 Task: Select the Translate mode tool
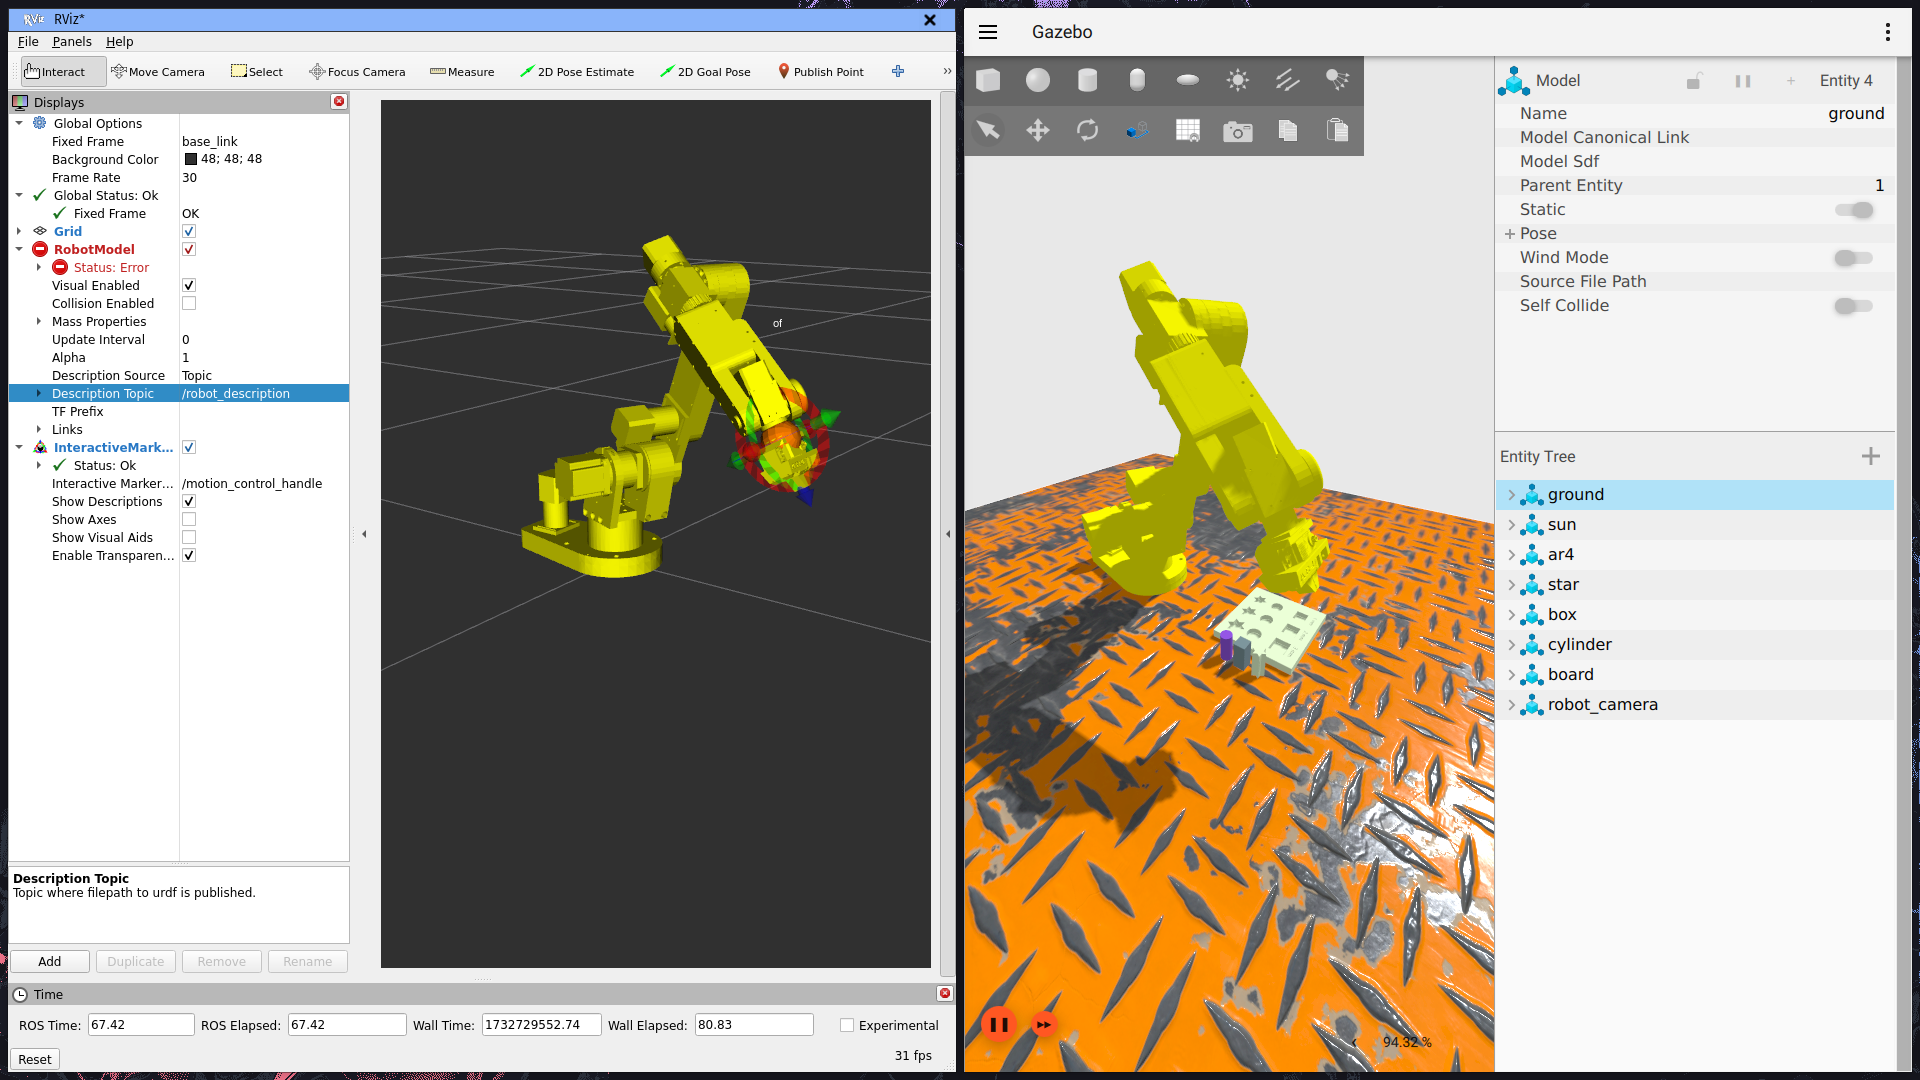[x=1038, y=131]
